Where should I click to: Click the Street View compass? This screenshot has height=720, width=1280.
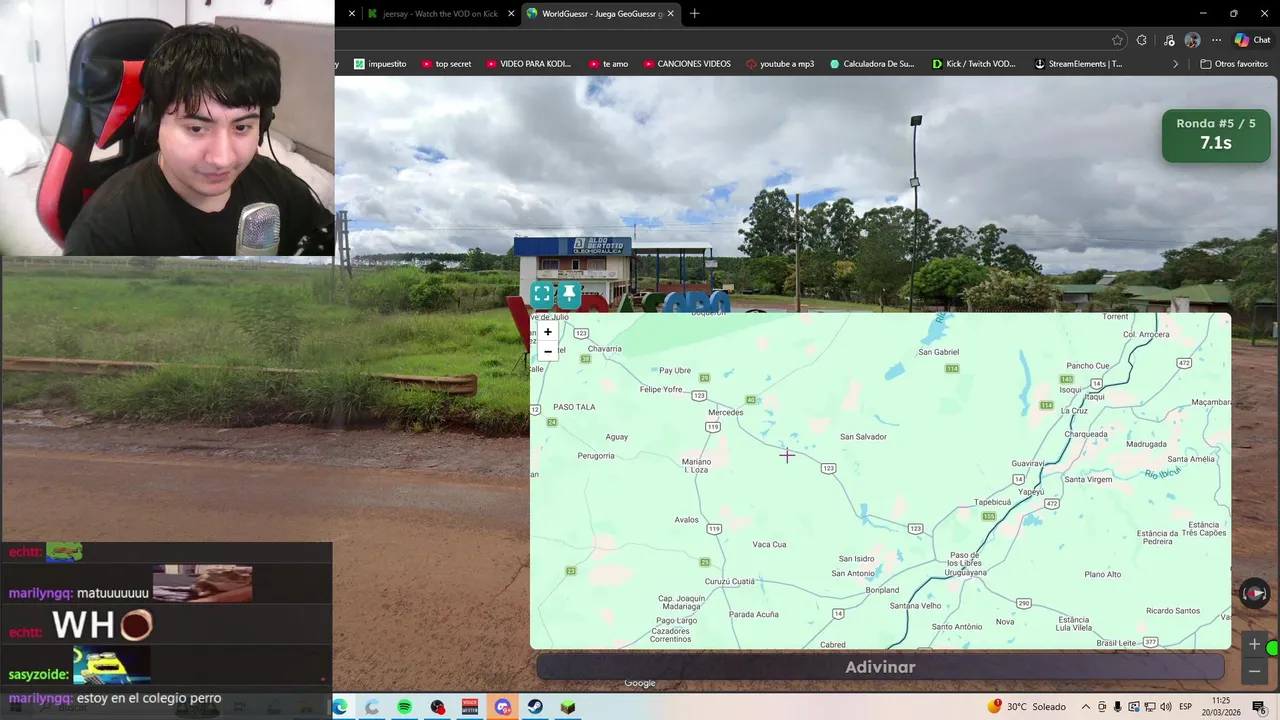(x=1254, y=593)
